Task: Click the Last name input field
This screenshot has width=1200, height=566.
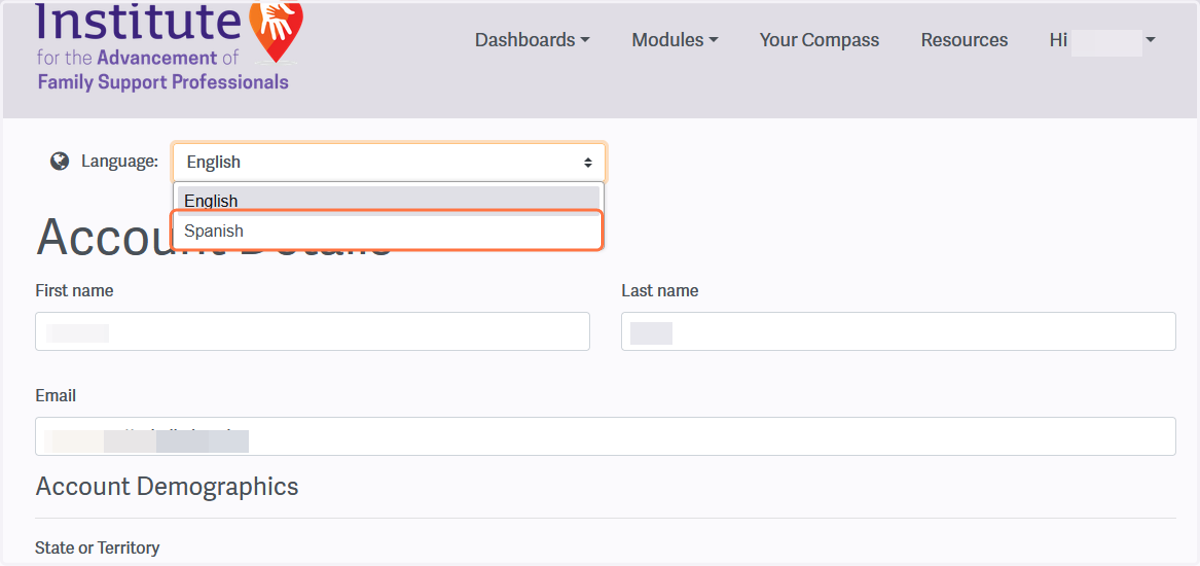Action: pyautogui.click(x=898, y=331)
